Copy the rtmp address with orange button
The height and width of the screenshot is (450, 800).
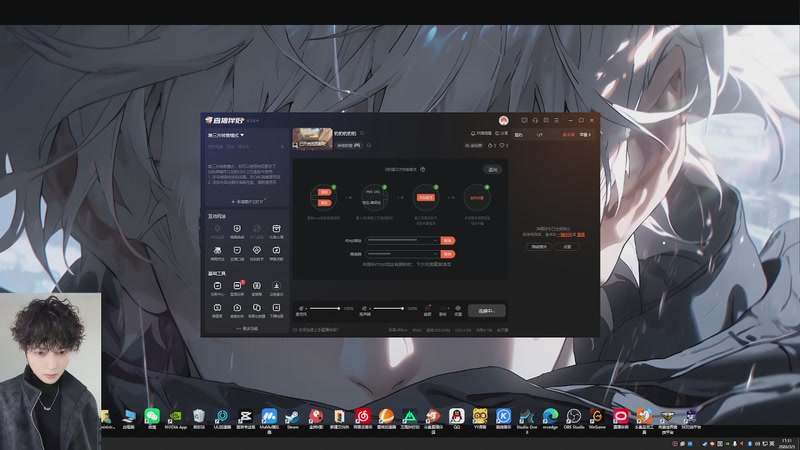pos(448,240)
